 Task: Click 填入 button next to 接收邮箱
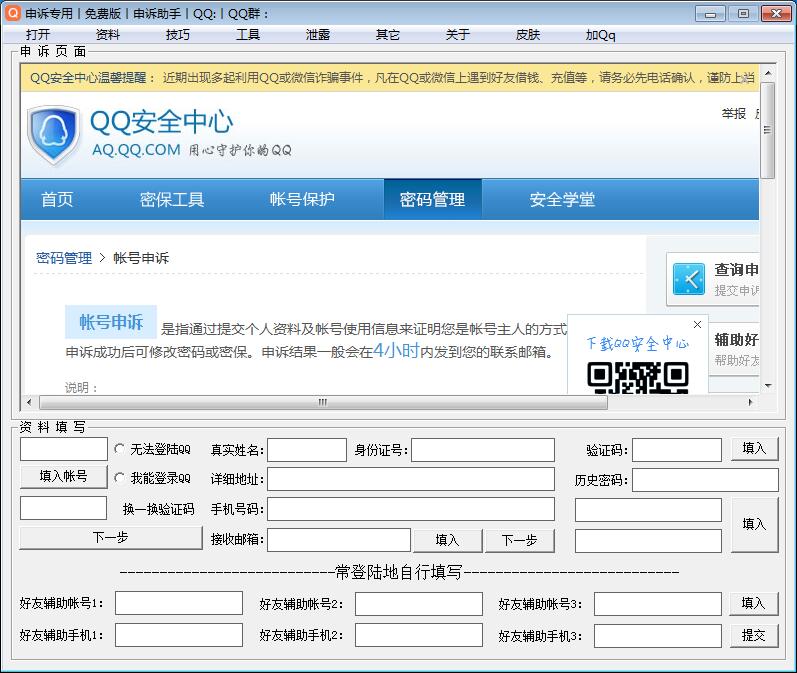[x=447, y=540]
